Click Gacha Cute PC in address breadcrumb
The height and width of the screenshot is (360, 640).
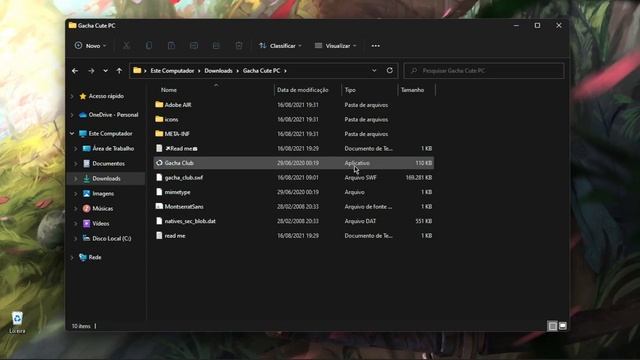tap(261, 71)
